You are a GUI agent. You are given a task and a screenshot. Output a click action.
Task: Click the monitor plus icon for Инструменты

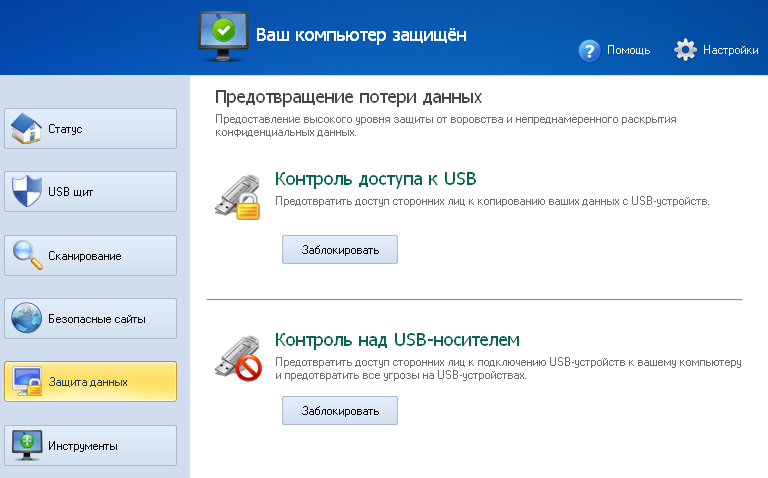[x=26, y=445]
